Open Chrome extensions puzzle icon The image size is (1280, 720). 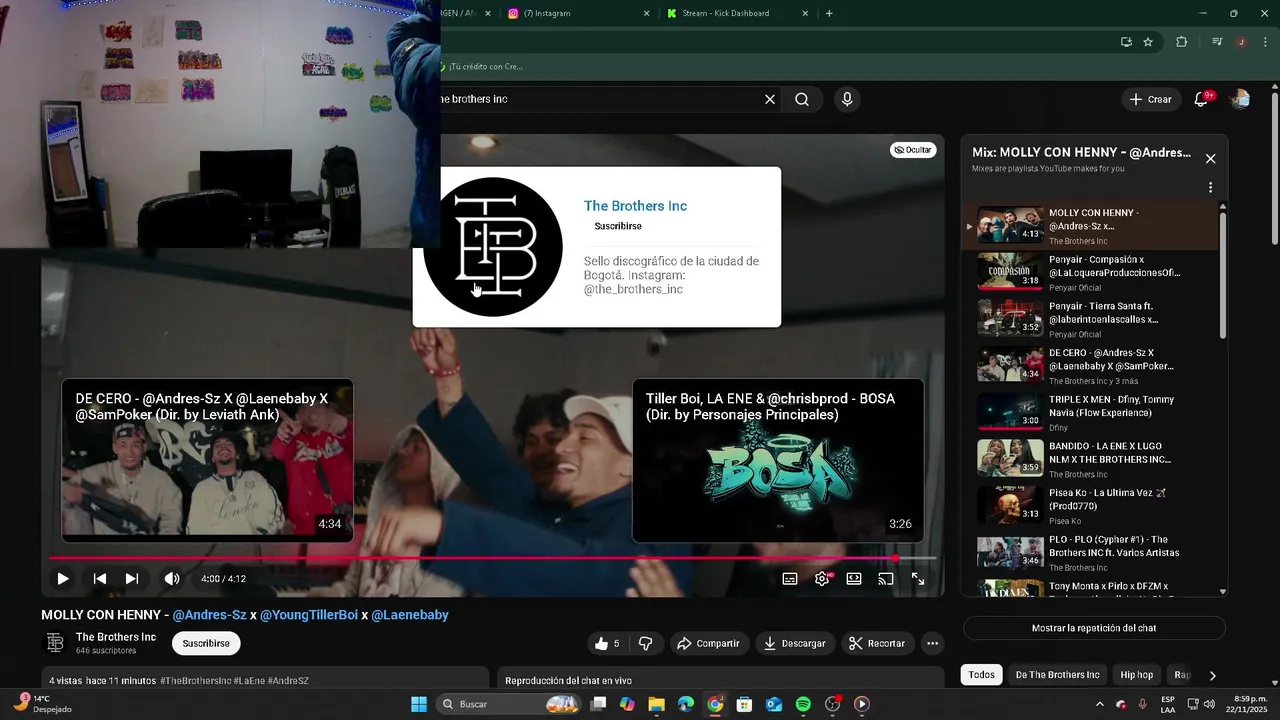(1182, 42)
